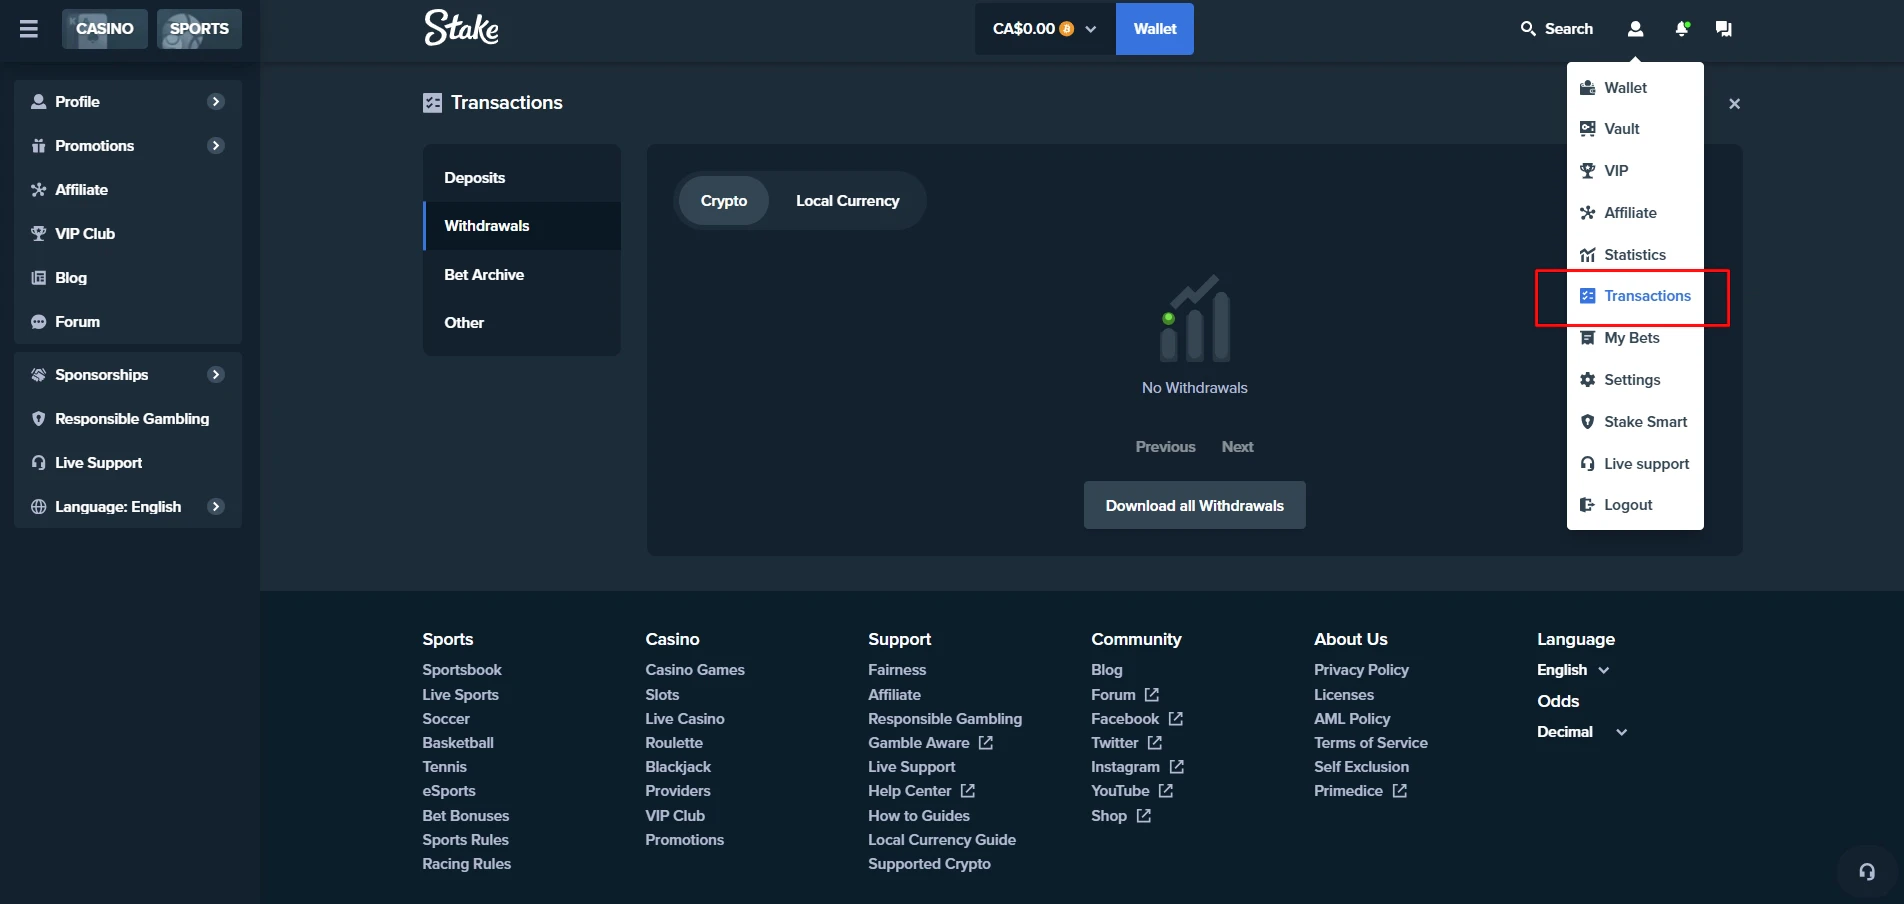The height and width of the screenshot is (904, 1904).
Task: Open the hamburger menu icon
Action: [29, 29]
